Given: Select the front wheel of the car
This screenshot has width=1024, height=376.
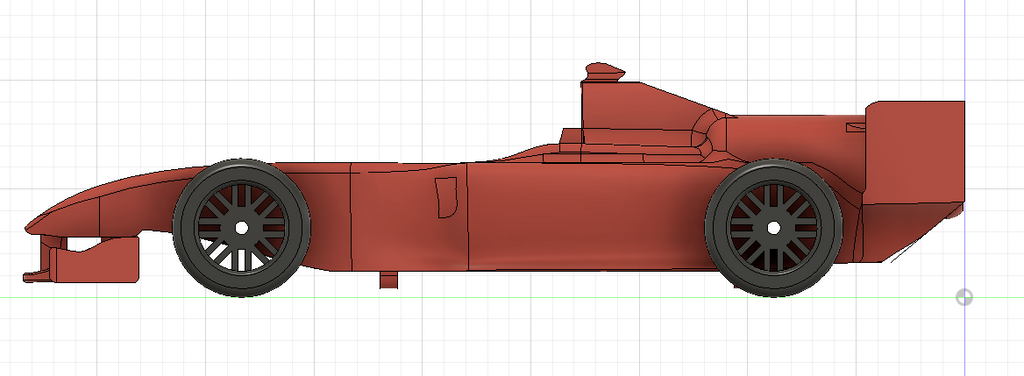Looking at the screenshot, I should tap(241, 228).
